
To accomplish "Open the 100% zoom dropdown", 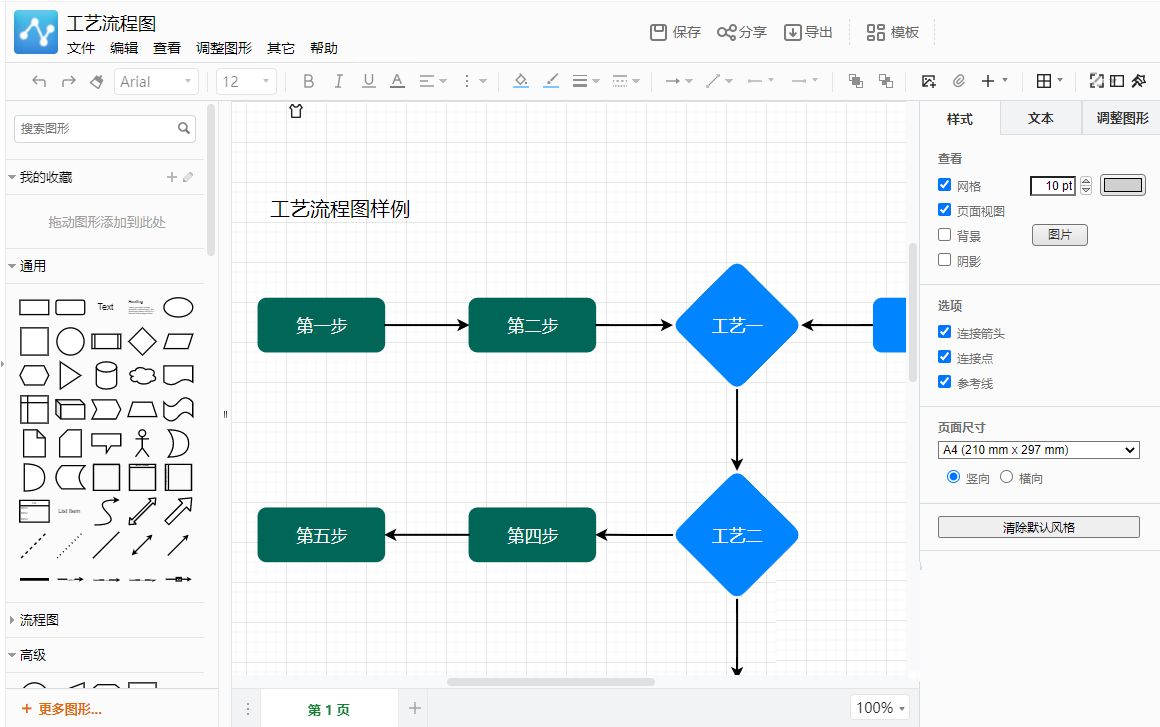I will pos(880,708).
